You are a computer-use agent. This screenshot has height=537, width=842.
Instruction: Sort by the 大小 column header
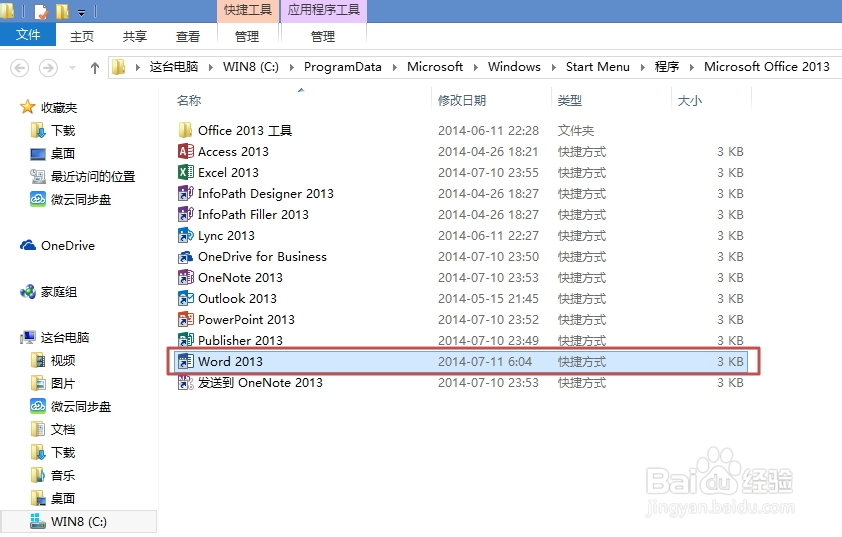coord(689,100)
